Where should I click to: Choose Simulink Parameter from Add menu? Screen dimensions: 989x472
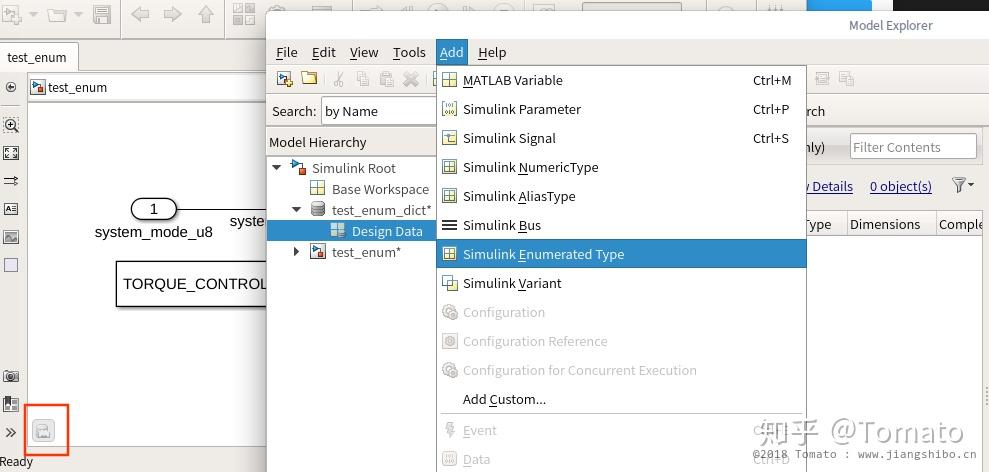point(621,109)
